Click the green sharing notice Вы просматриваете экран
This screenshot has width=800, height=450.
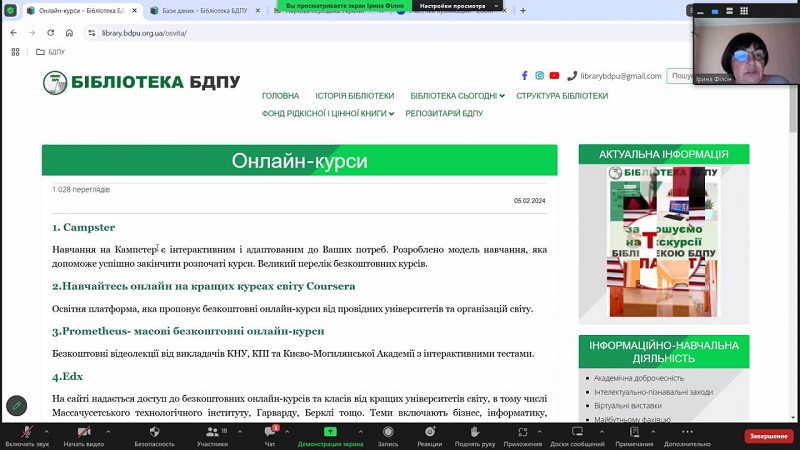(345, 6)
